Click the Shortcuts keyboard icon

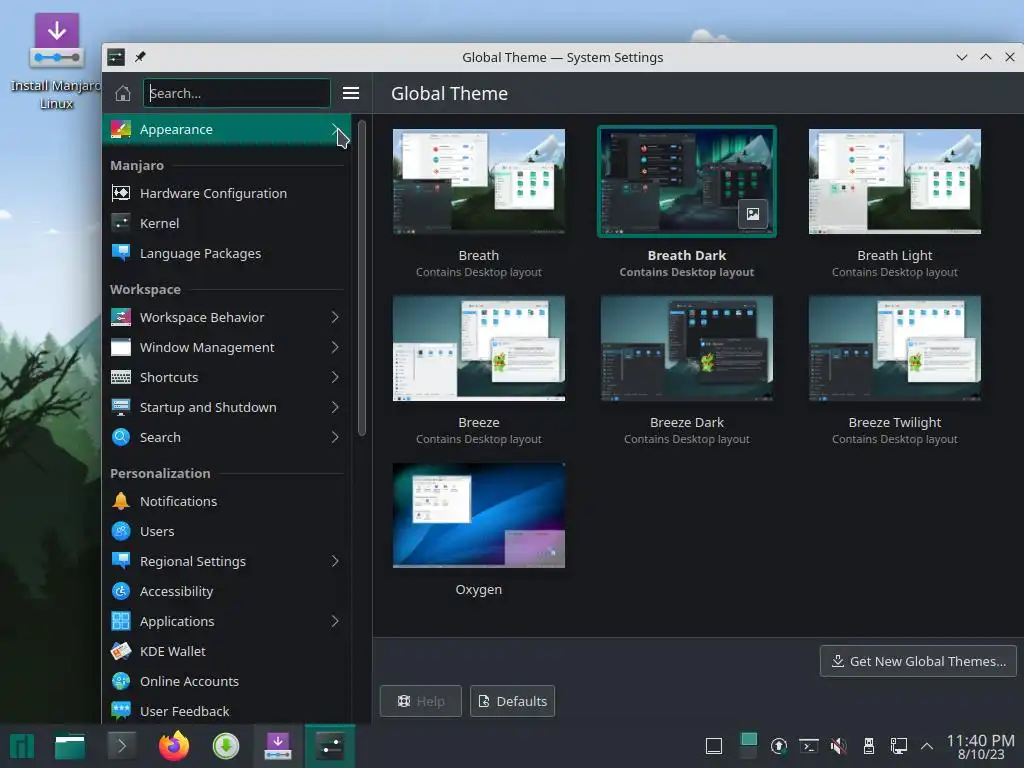pyautogui.click(x=121, y=377)
